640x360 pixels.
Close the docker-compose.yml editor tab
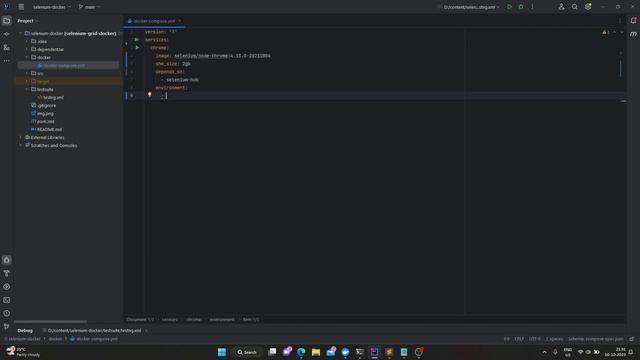(180, 21)
